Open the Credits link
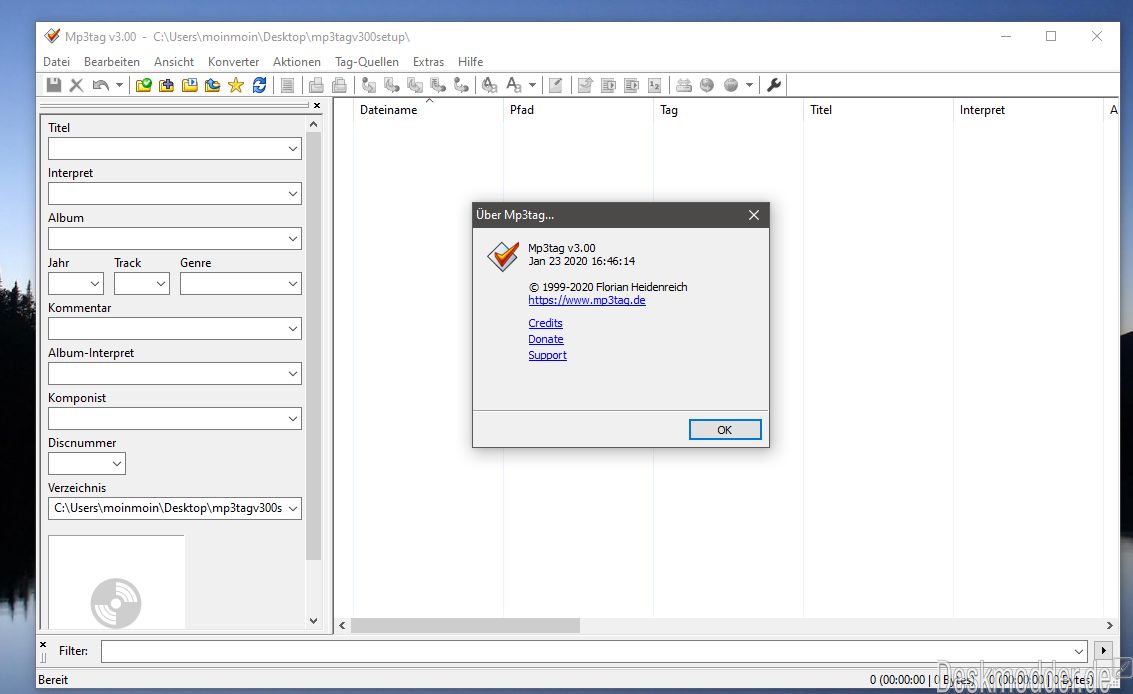1133x694 pixels. (x=546, y=323)
